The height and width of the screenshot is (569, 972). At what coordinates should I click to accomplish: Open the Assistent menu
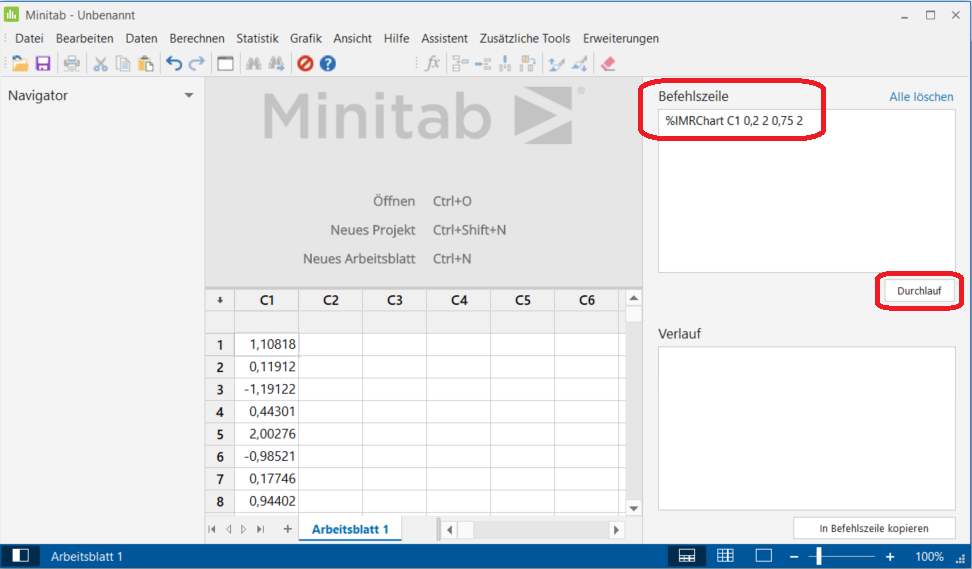(x=444, y=38)
